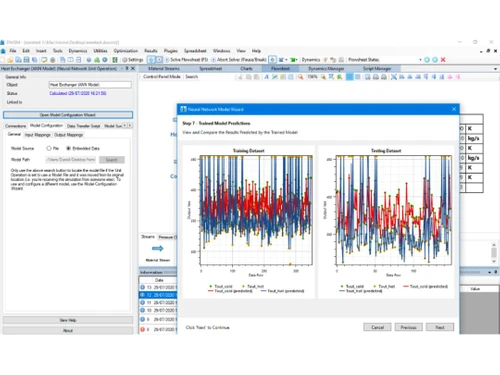Close the Neural Network Model Wizard dialog

(x=454, y=109)
